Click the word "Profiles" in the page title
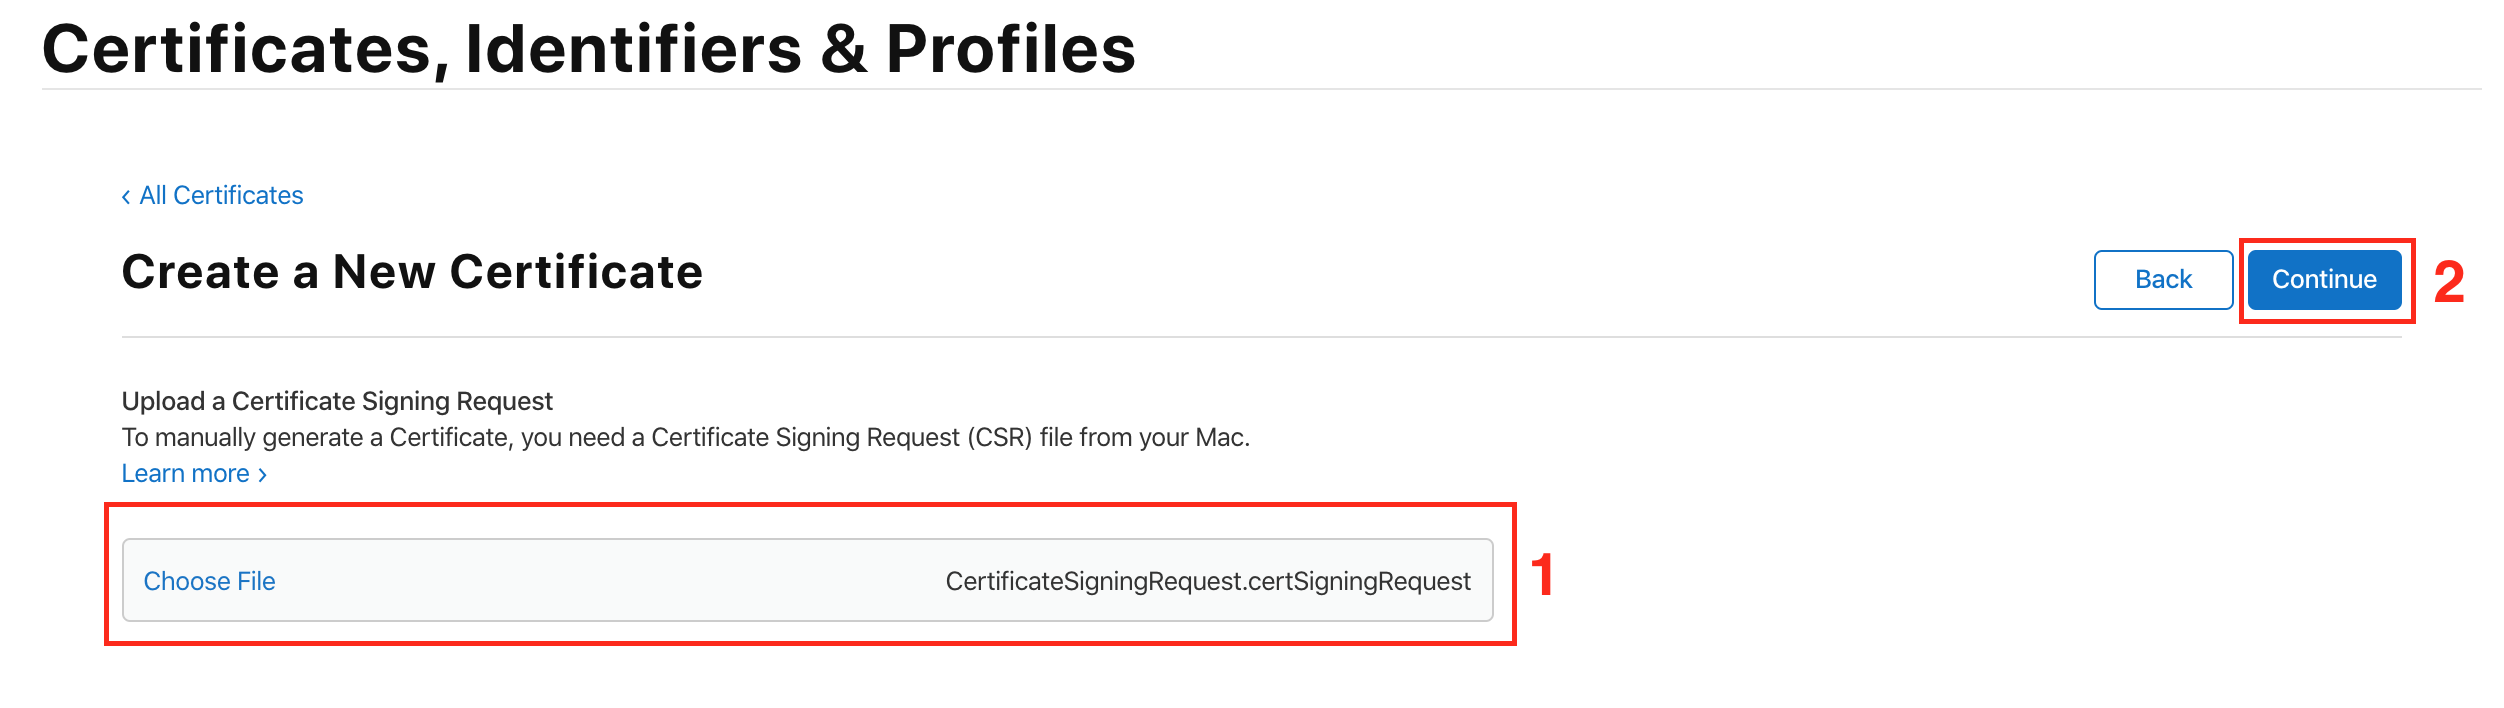This screenshot has width=2504, height=708. [x=1010, y=50]
